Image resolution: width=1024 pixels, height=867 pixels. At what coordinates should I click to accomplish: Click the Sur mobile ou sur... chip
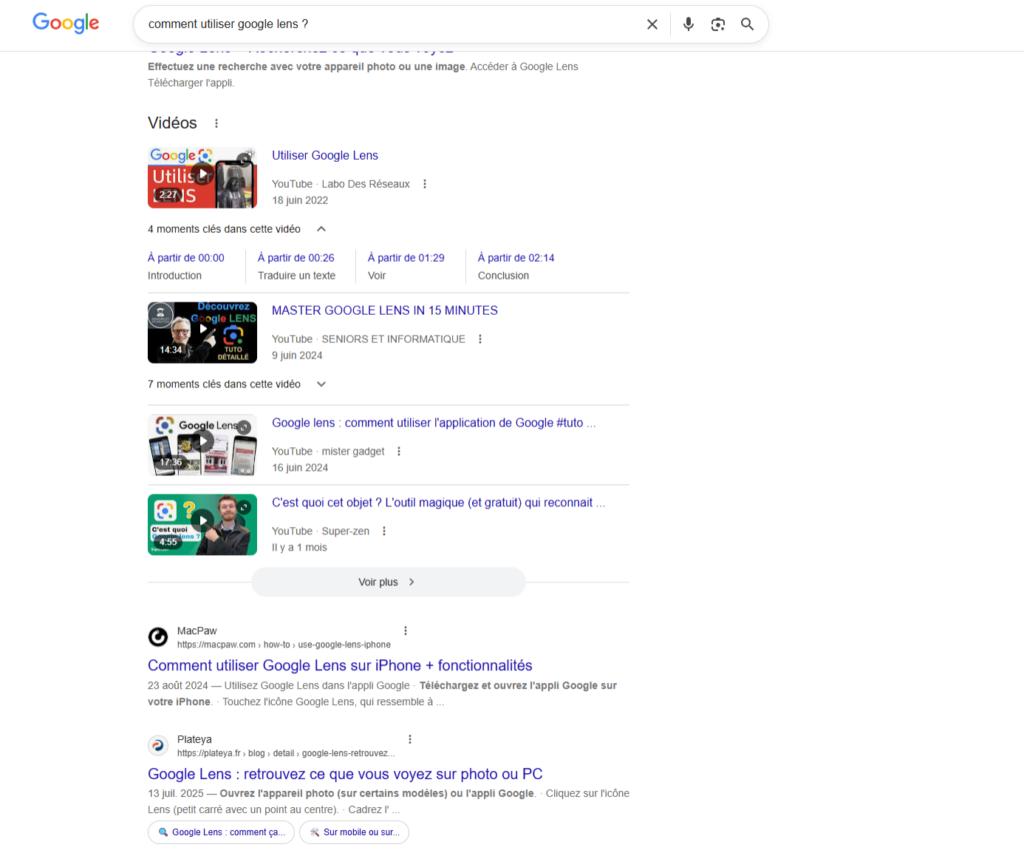(x=354, y=832)
